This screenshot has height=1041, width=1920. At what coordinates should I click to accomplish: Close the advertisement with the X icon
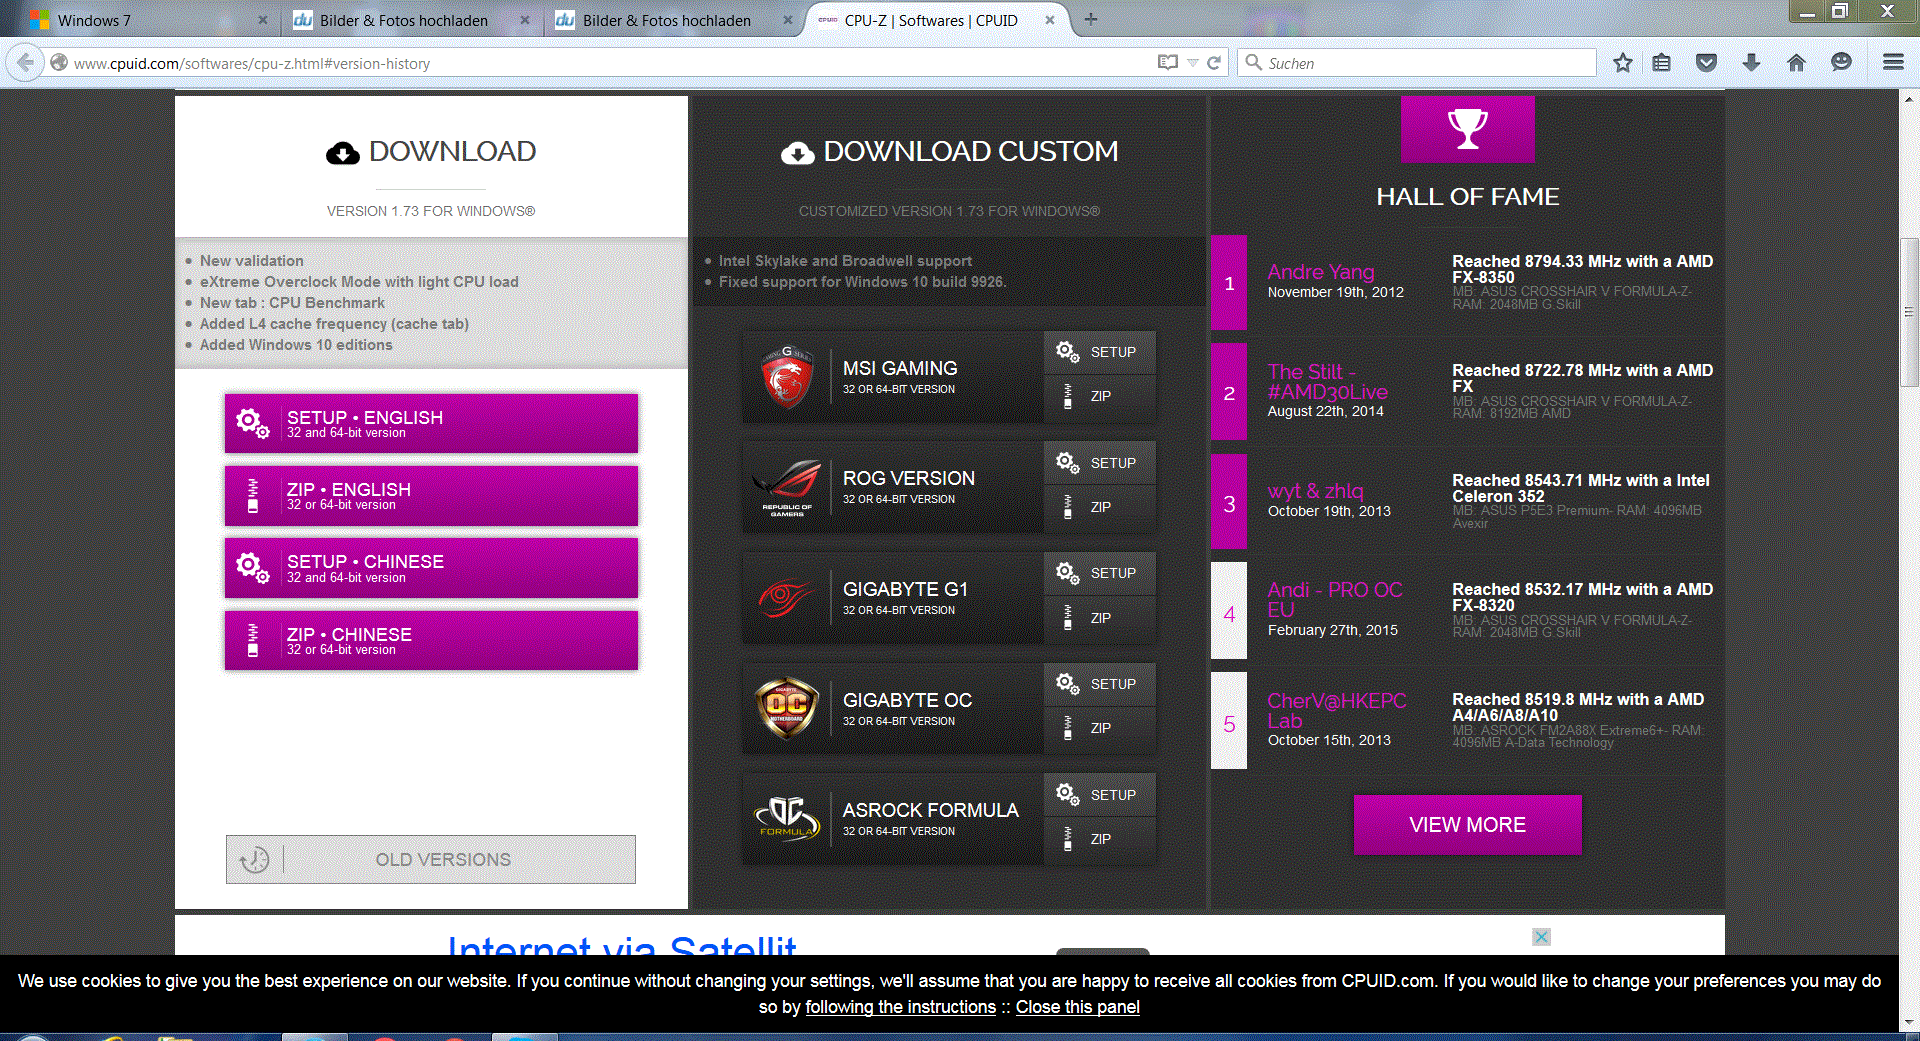tap(1542, 937)
